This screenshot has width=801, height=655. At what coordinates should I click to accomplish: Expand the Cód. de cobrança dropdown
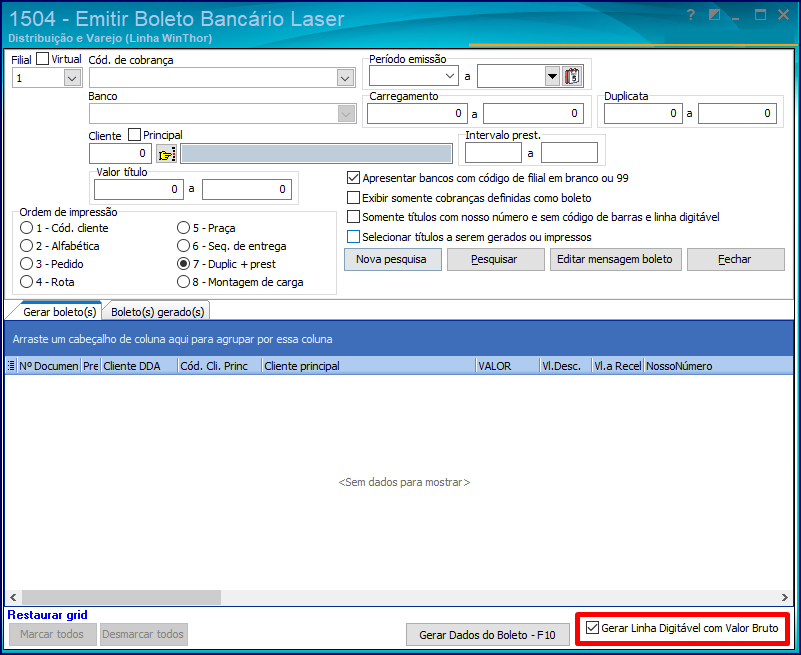point(345,78)
